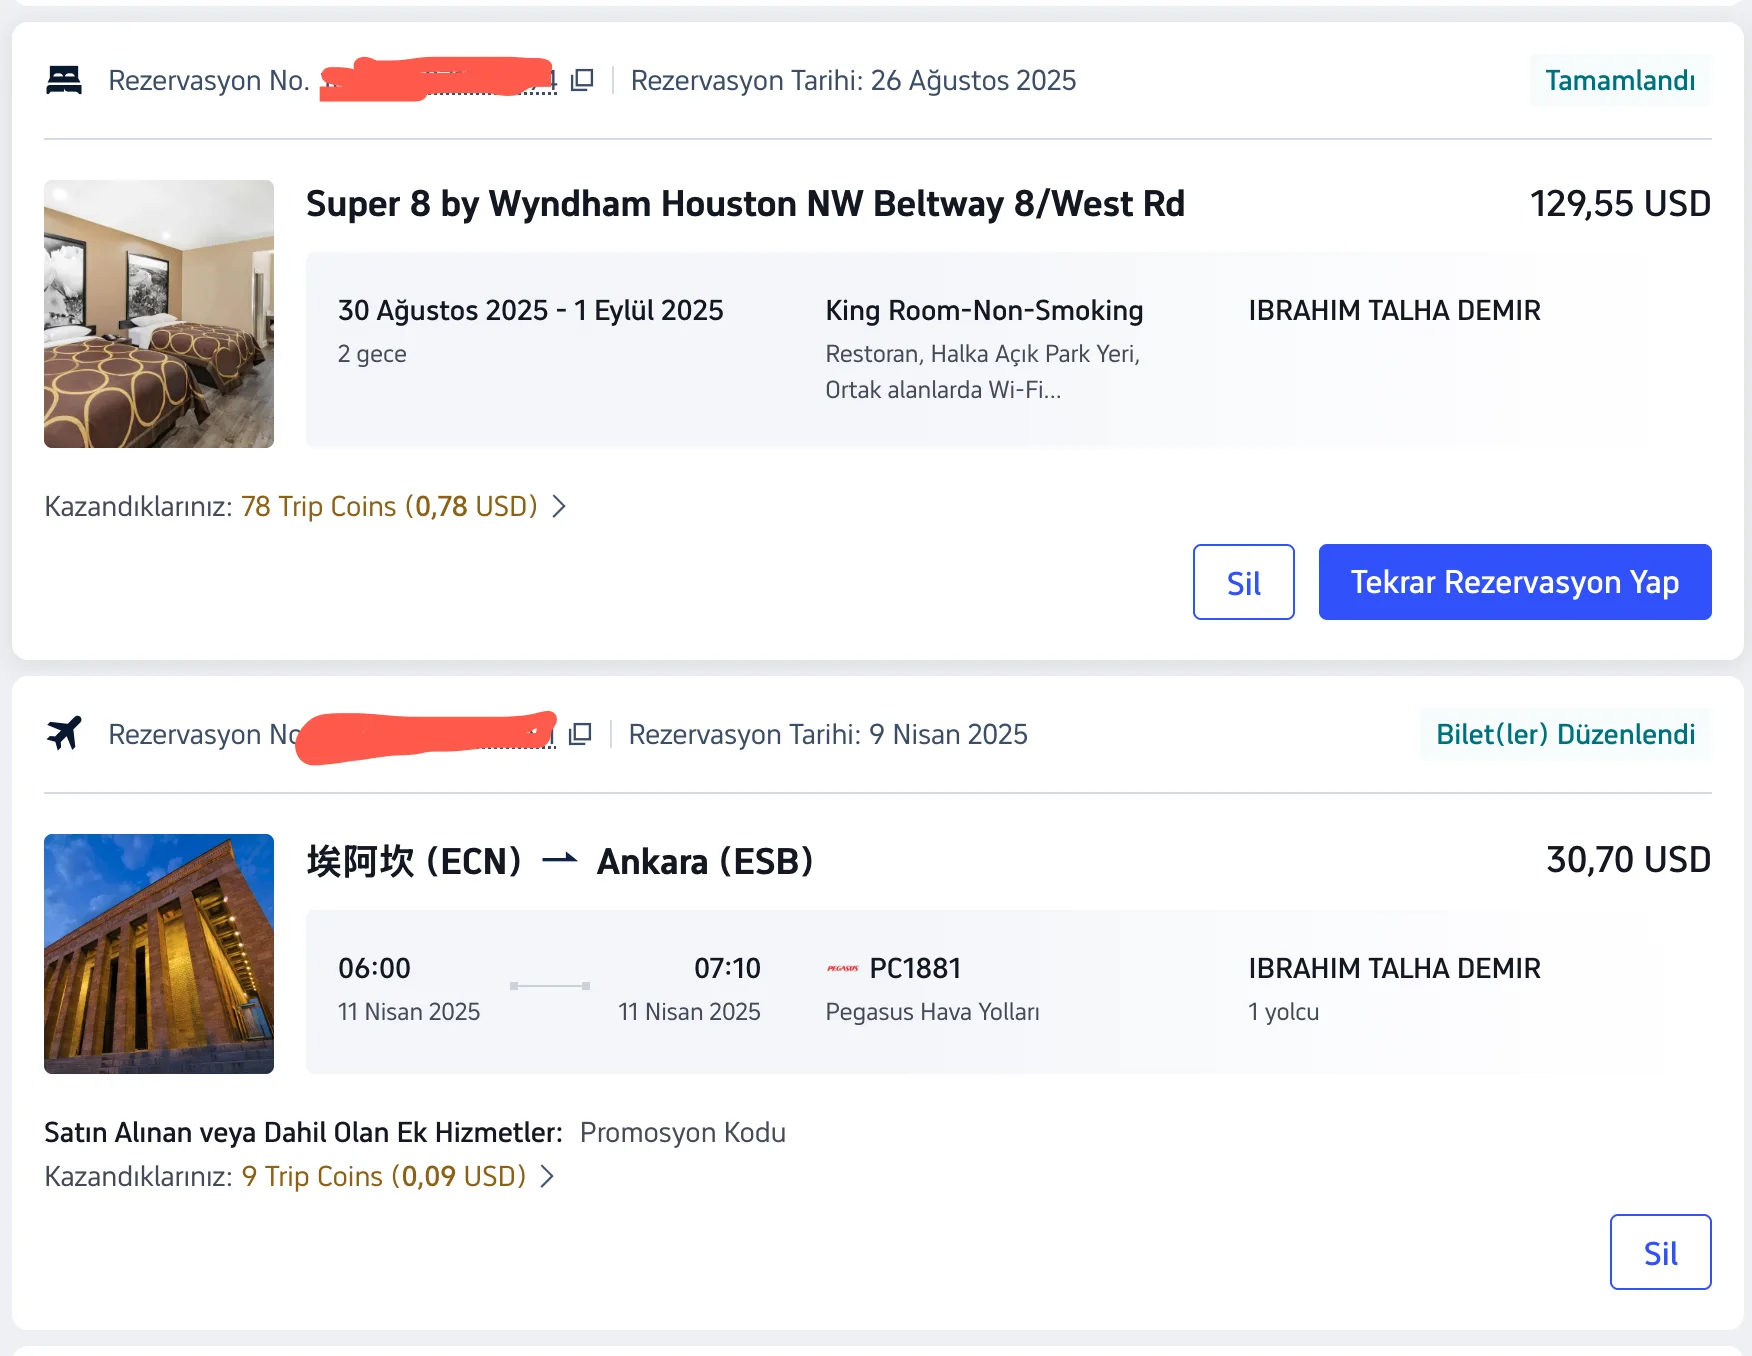Click the flight route arrow icon

[560, 860]
